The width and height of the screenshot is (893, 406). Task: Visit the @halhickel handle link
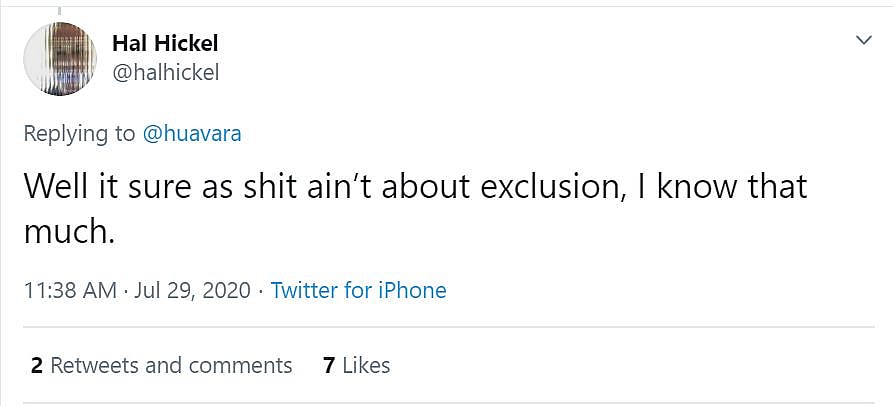(165, 72)
